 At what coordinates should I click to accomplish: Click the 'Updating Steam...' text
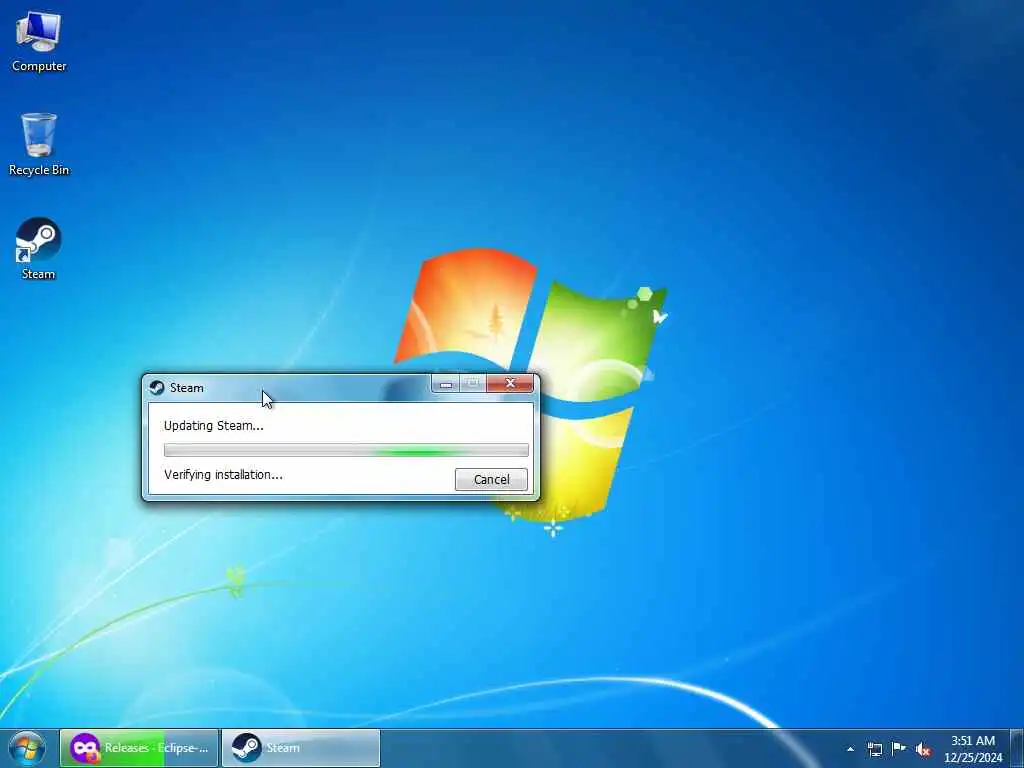coord(214,426)
